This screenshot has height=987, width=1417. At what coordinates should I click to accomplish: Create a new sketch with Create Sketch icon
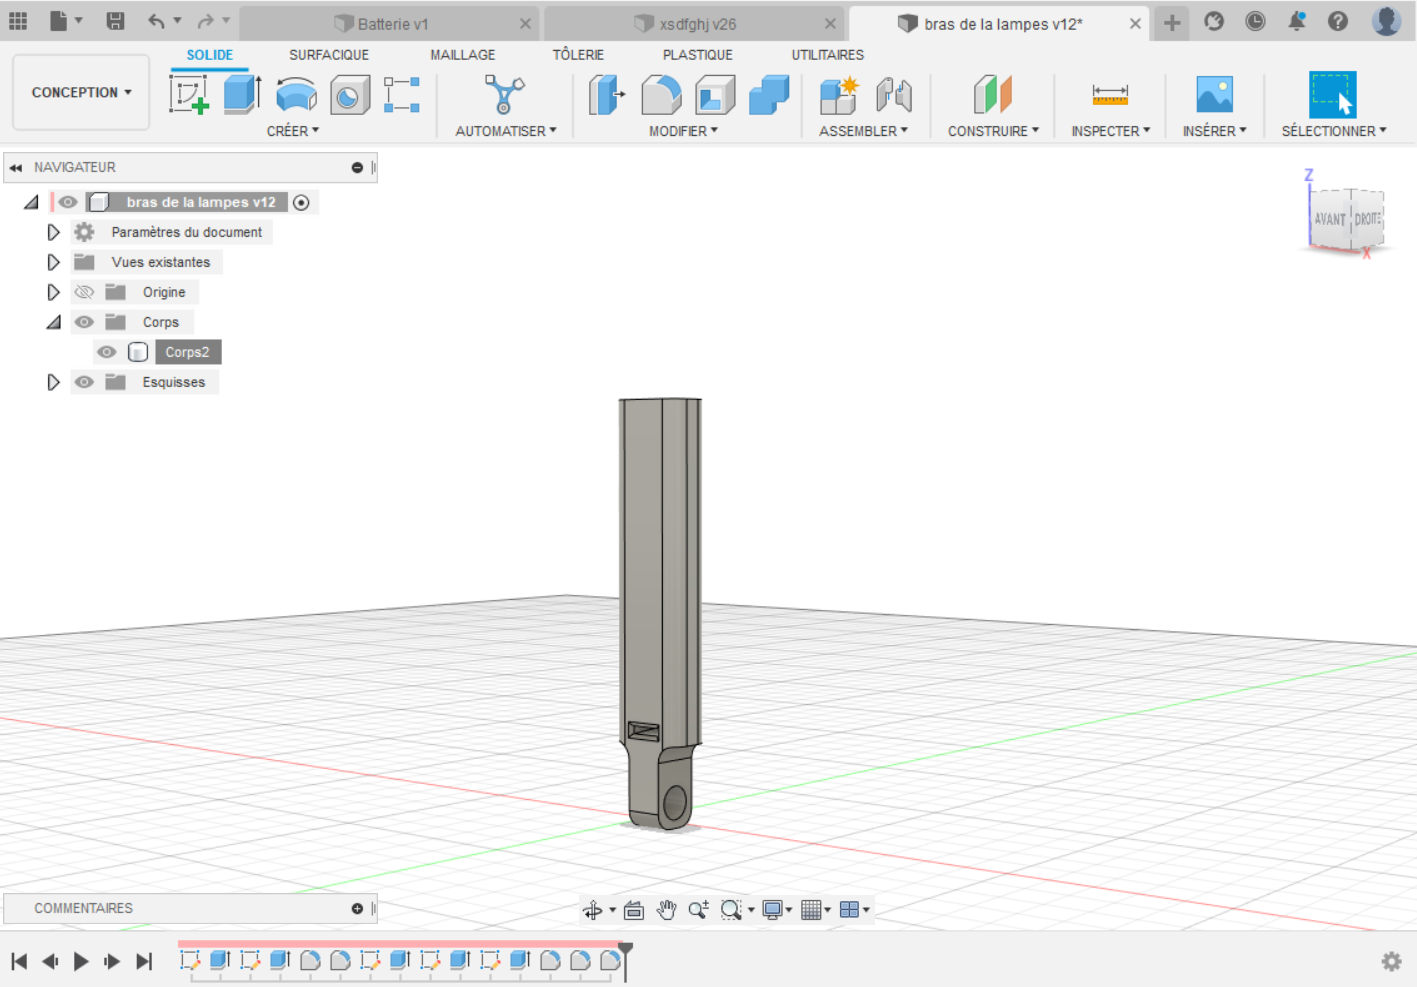189,95
